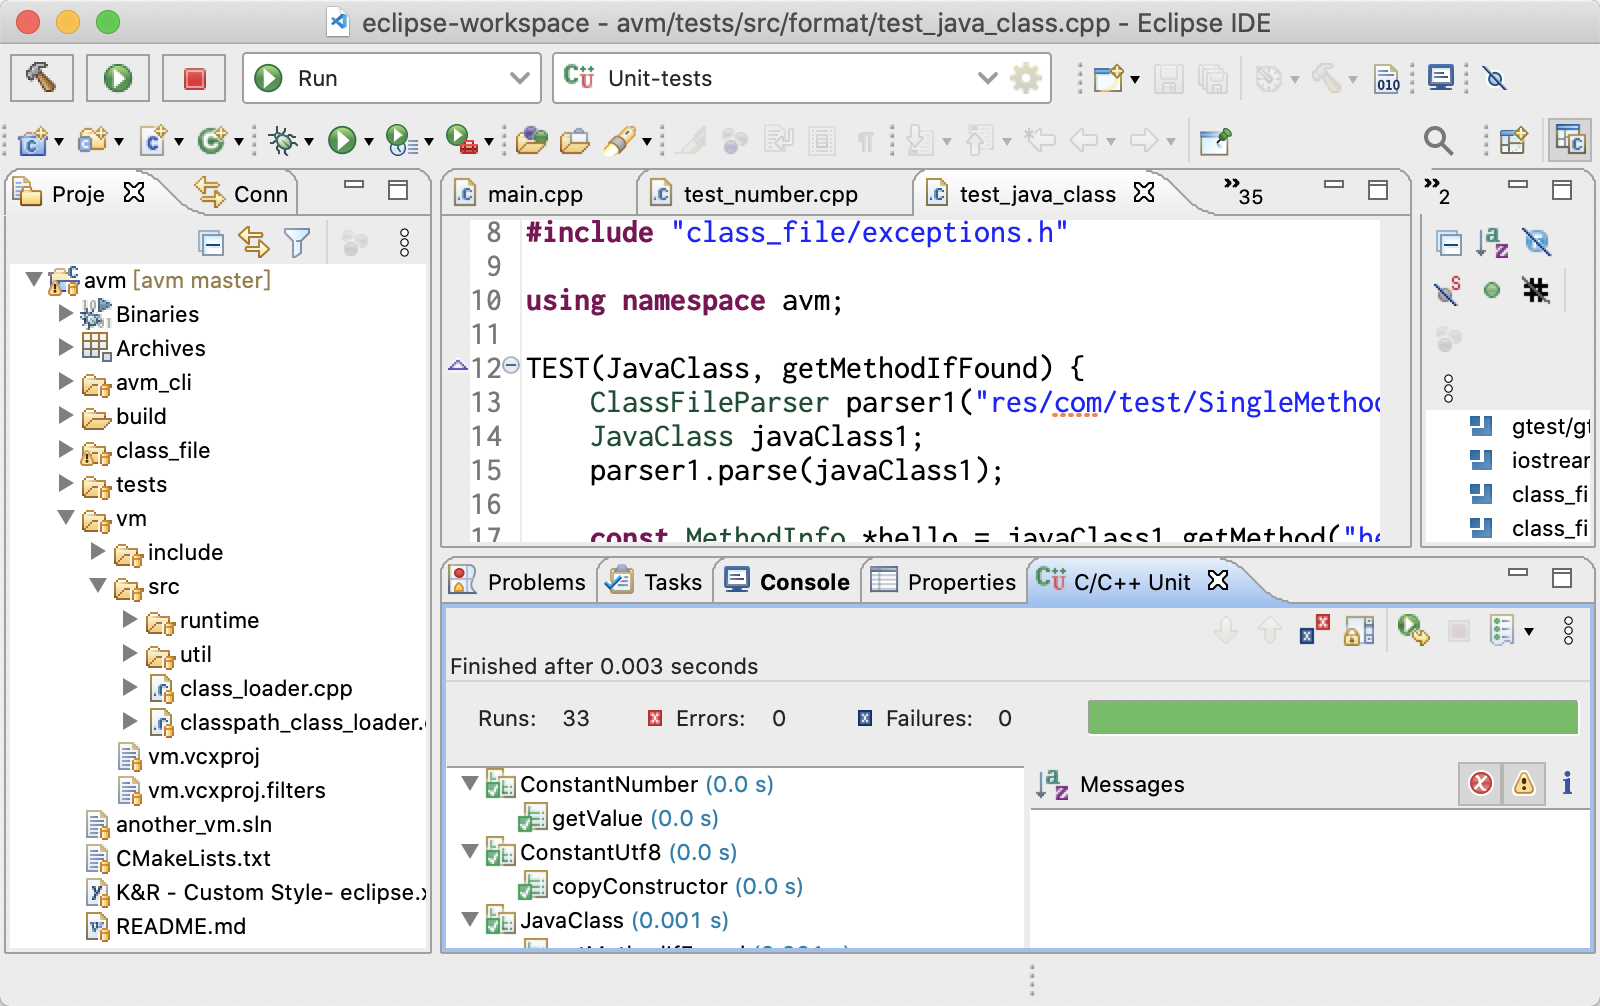
Task: Collapse all in Project Explorer toolbar
Action: tap(211, 243)
